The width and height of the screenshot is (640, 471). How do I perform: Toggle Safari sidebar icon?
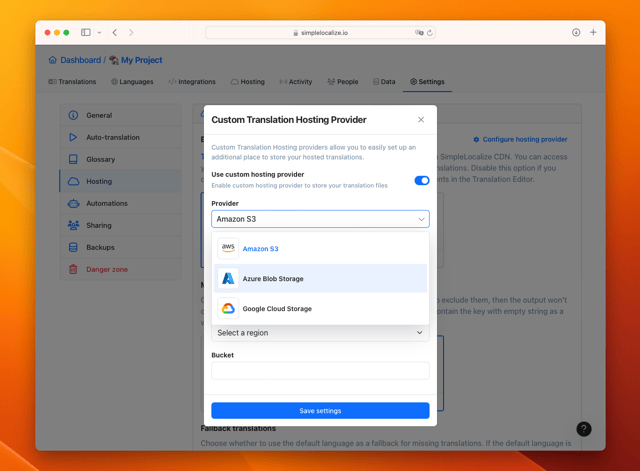(x=86, y=32)
